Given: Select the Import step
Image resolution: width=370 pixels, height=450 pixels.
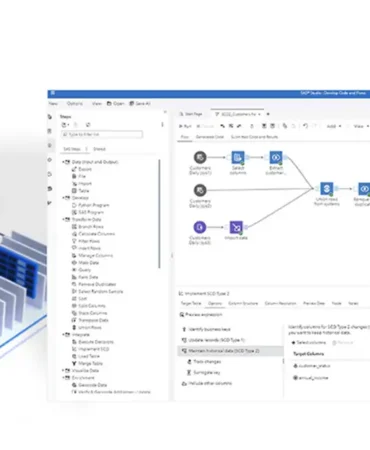Looking at the screenshot, I should pyautogui.click(x=82, y=184).
